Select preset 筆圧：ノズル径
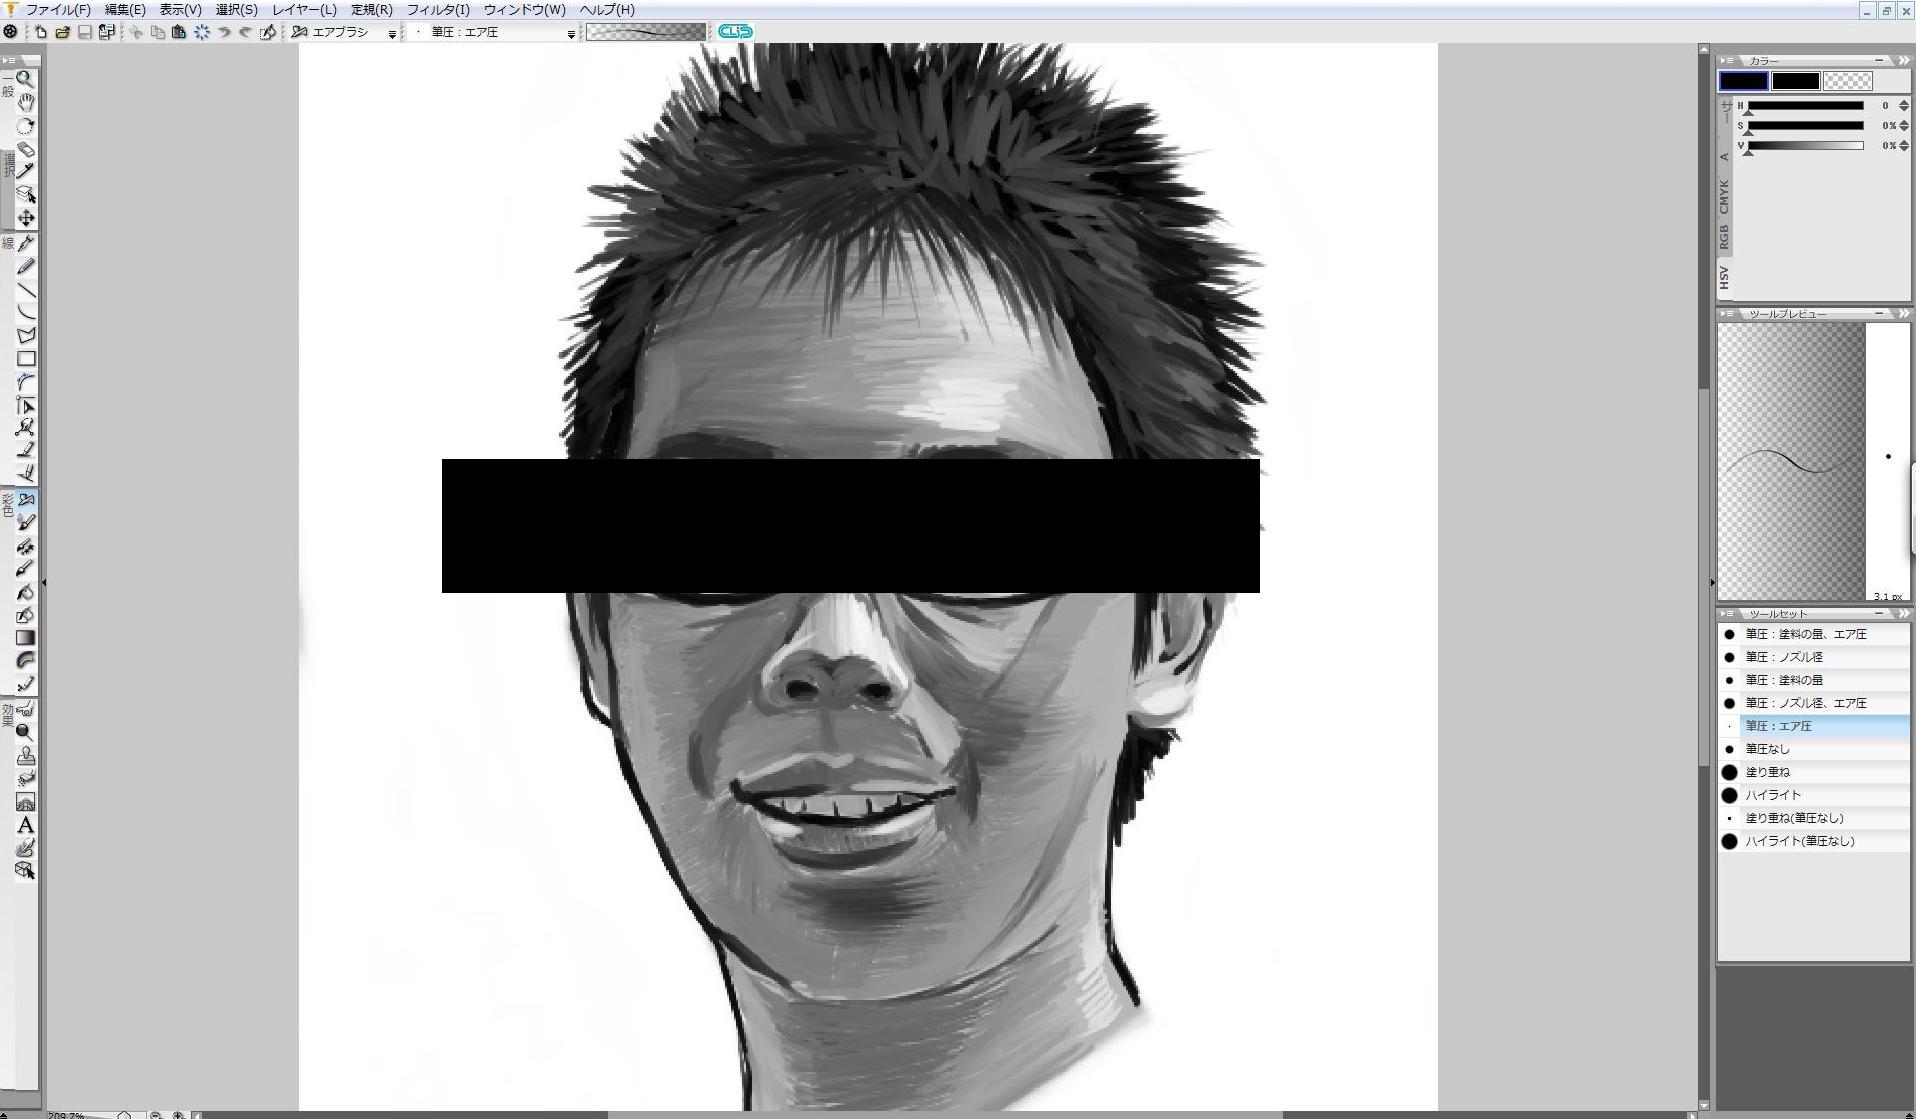This screenshot has height=1119, width=1916. click(x=1813, y=657)
